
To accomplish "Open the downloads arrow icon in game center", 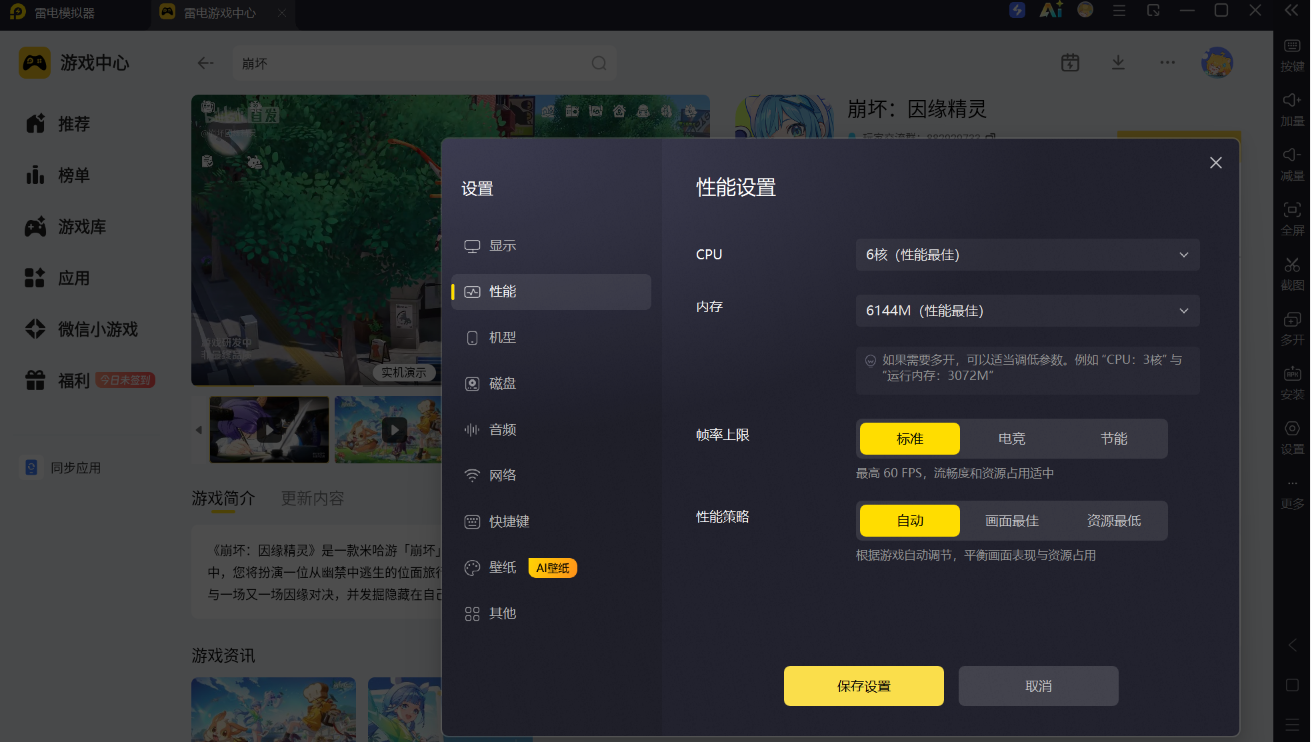I will (x=1118, y=62).
